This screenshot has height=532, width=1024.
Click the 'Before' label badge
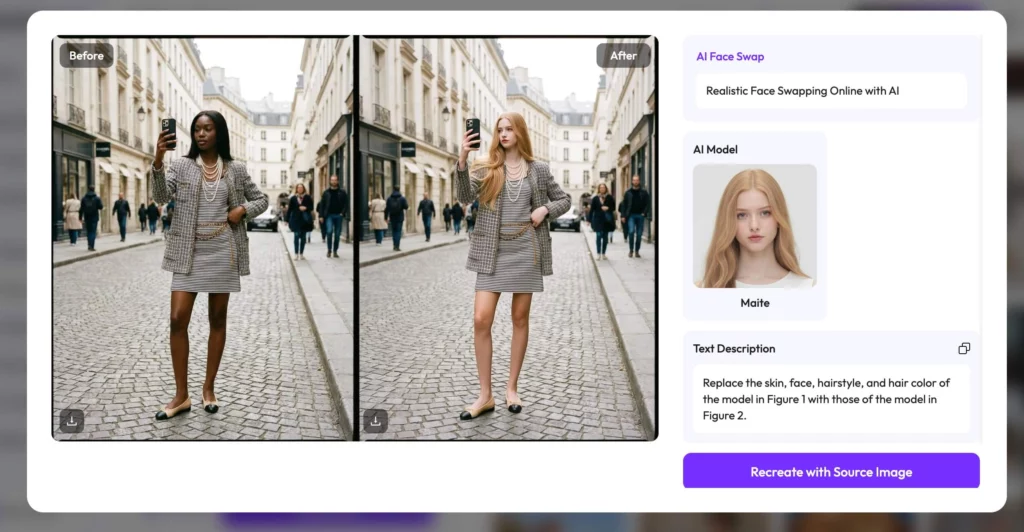pyautogui.click(x=86, y=55)
